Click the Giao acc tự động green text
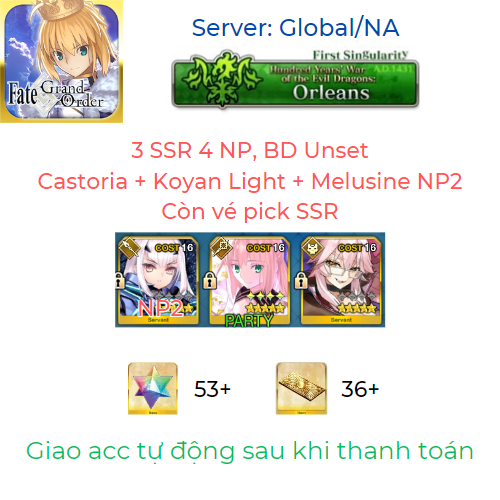Viewport: 500px width, 500px height. tap(250, 451)
